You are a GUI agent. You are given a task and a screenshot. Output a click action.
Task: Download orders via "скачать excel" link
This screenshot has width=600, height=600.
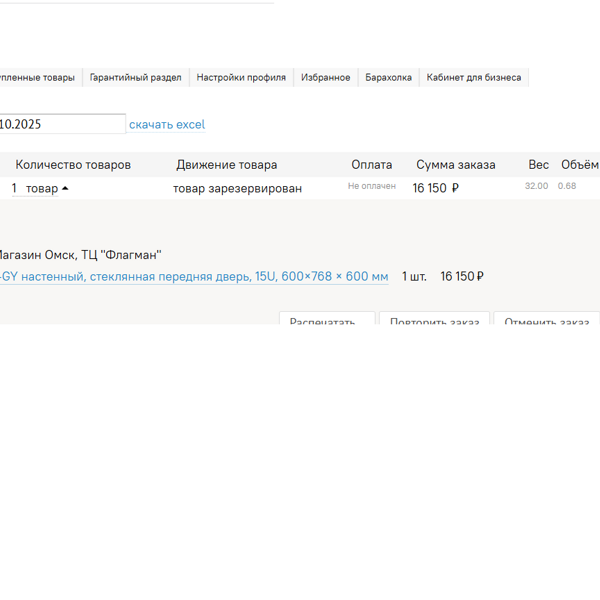coord(167,125)
